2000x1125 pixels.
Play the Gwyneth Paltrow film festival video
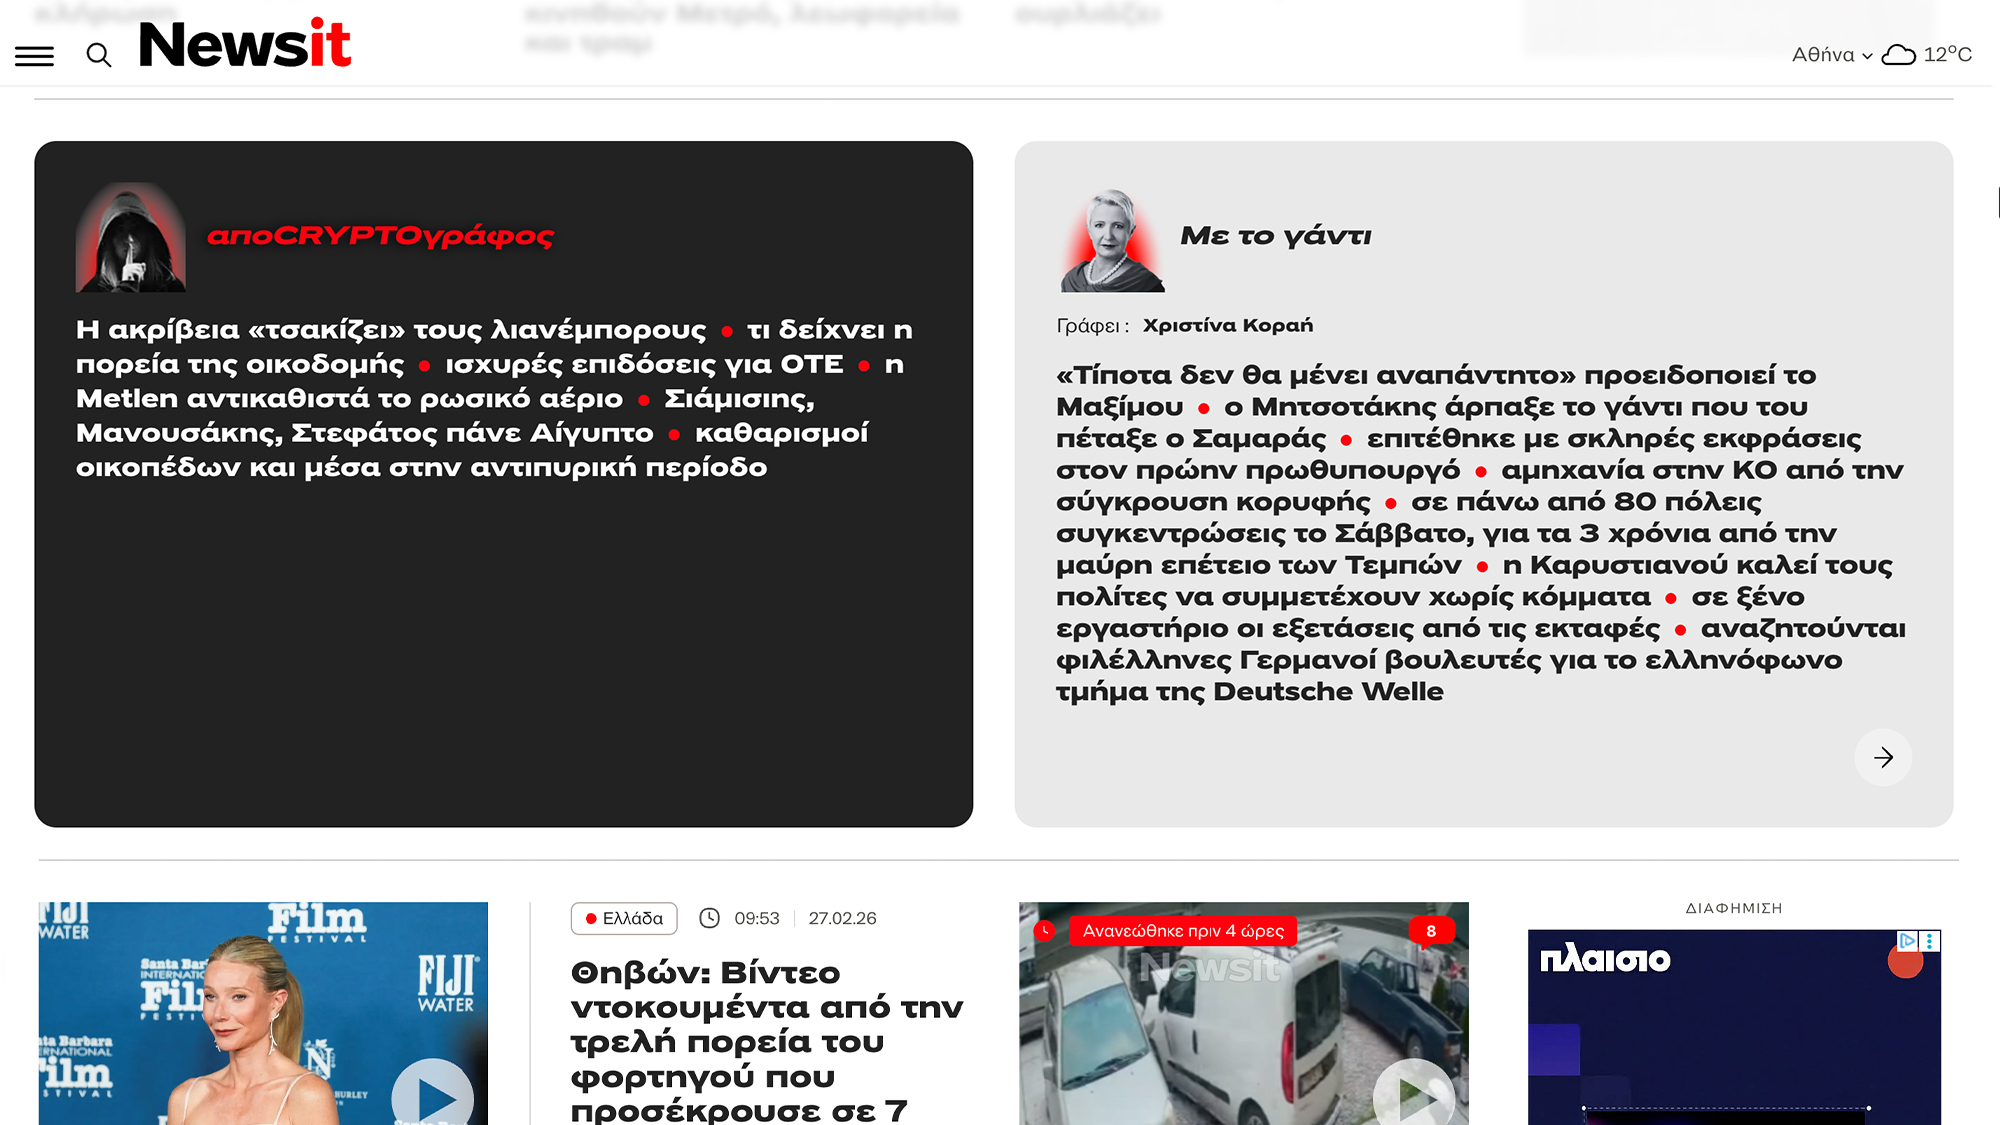click(x=432, y=1097)
